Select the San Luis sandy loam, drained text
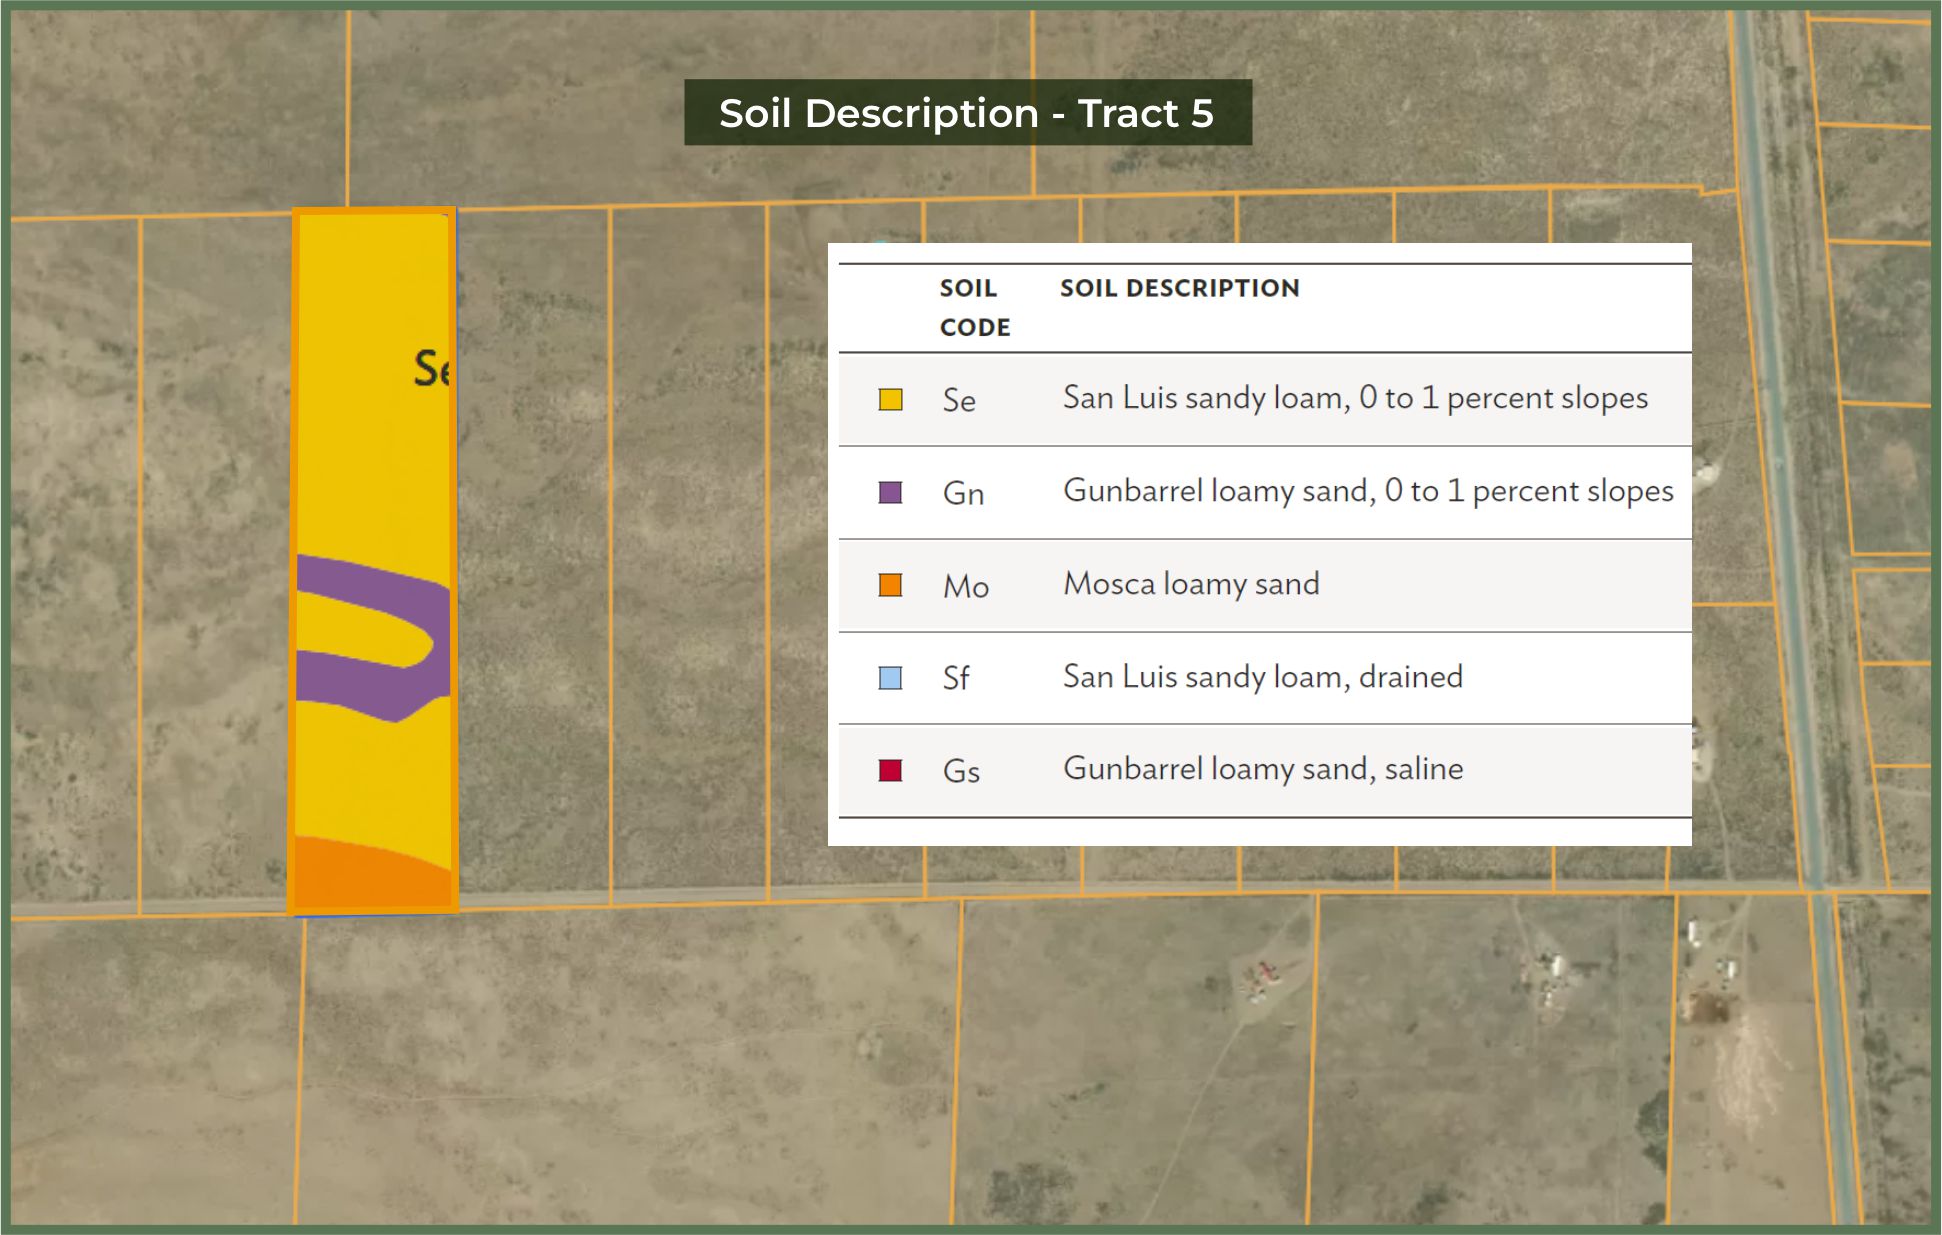 point(1262,677)
